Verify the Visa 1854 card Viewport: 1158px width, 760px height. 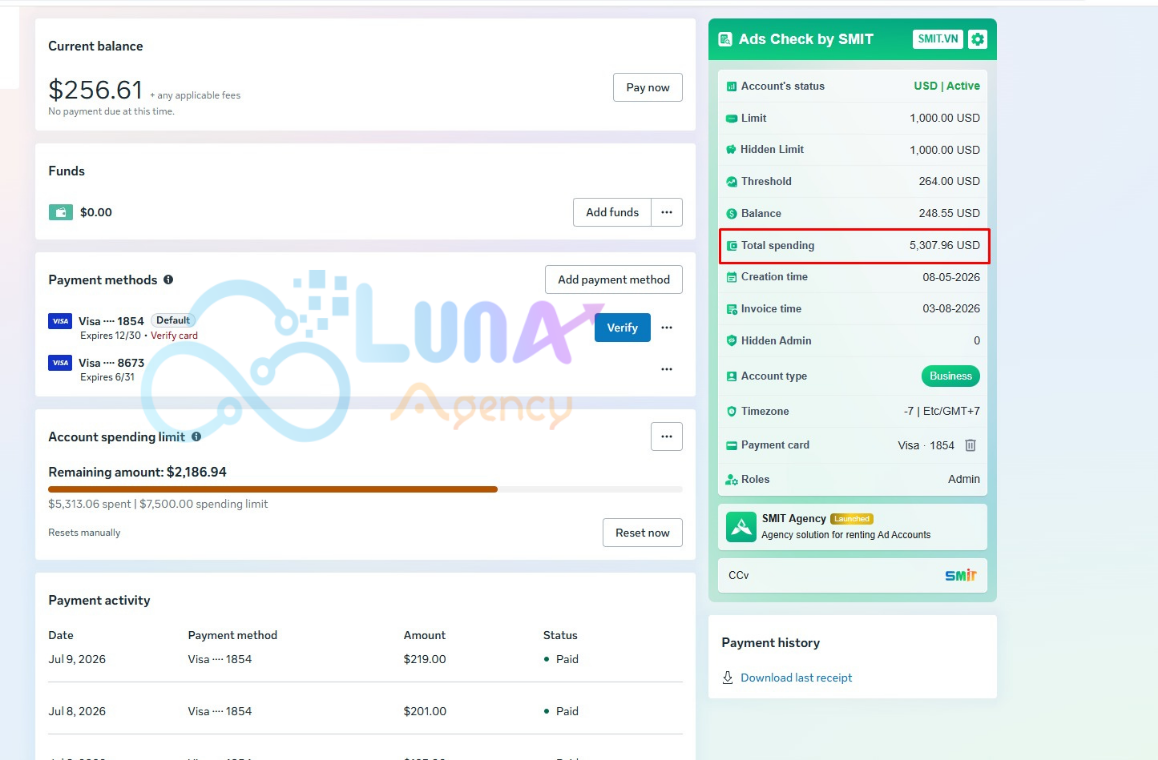pyautogui.click(x=623, y=327)
